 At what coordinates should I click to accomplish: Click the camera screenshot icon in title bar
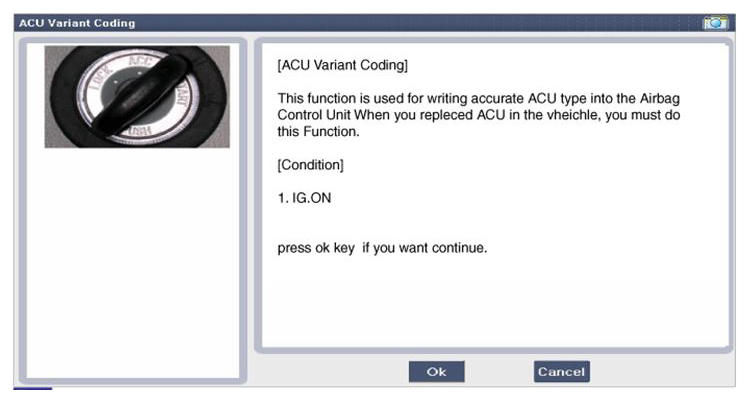pyautogui.click(x=716, y=22)
